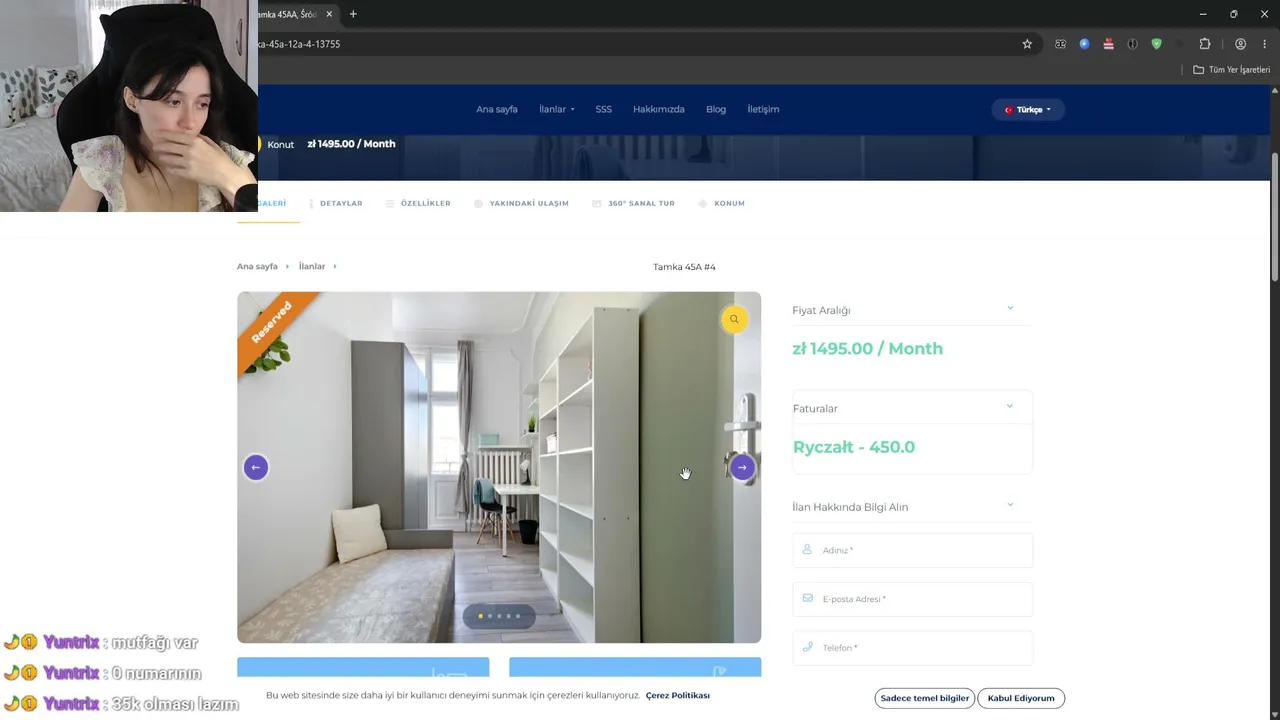Viewport: 1280px width, 720px height.
Task: Click the zł 1495.00 / Month price
Action: [x=867, y=349]
